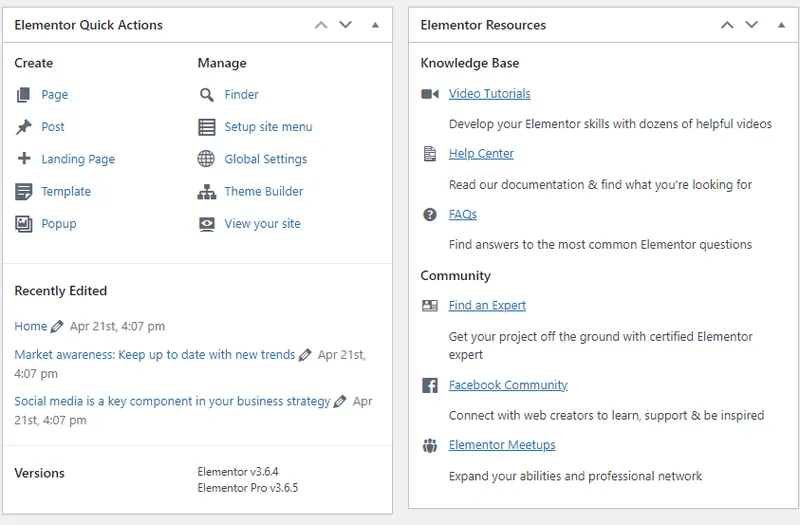
Task: Click 'Develop your Elementor skills' description text
Action: coord(610,124)
